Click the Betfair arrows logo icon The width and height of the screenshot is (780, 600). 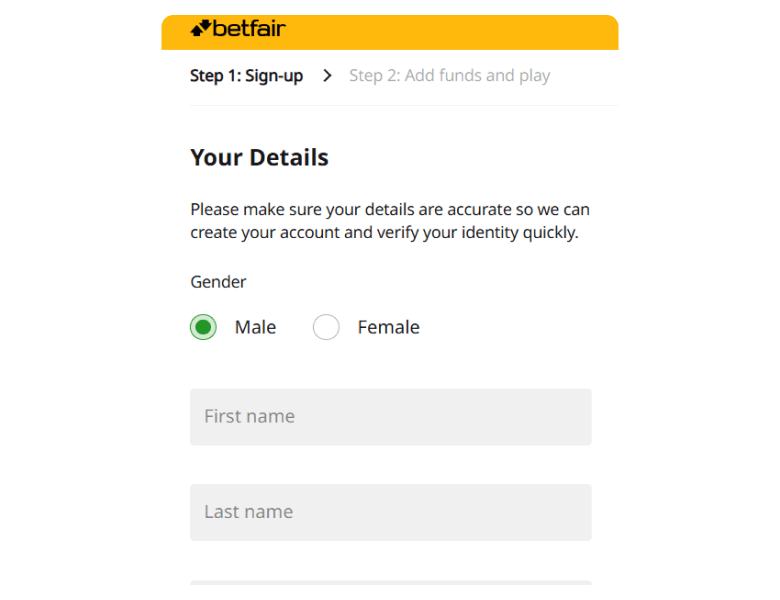[201, 29]
